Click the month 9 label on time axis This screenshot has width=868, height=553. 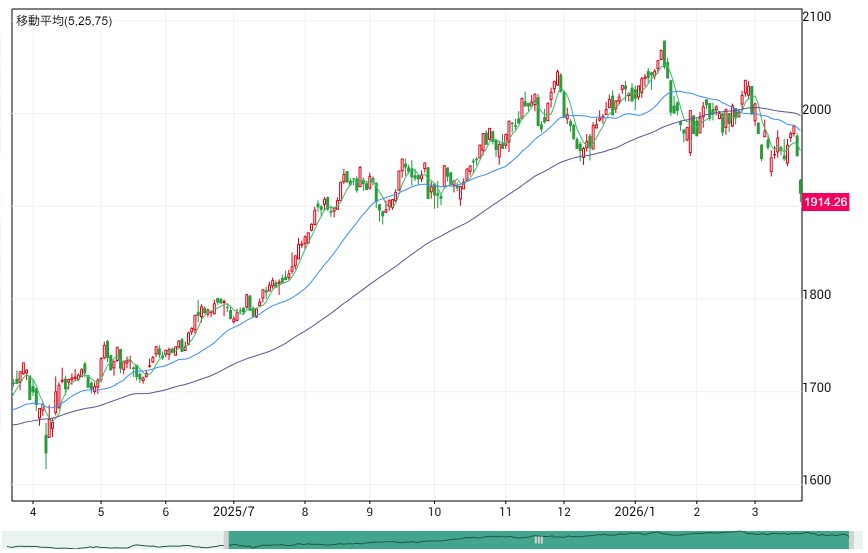click(369, 511)
